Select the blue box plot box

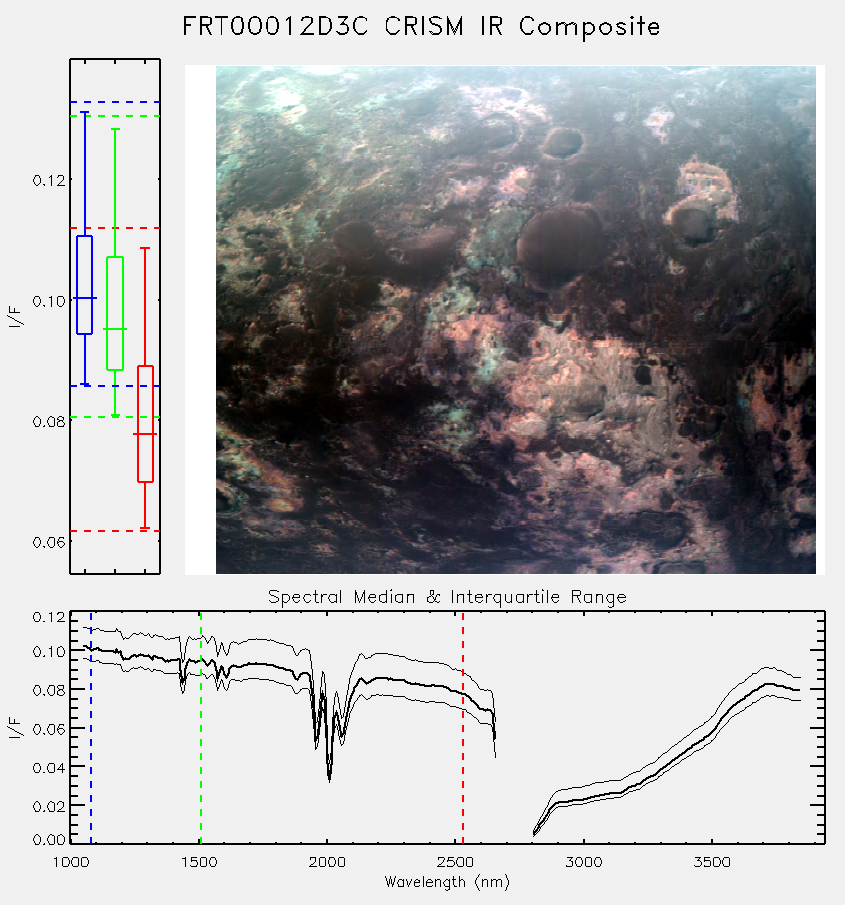pyautogui.click(x=85, y=285)
